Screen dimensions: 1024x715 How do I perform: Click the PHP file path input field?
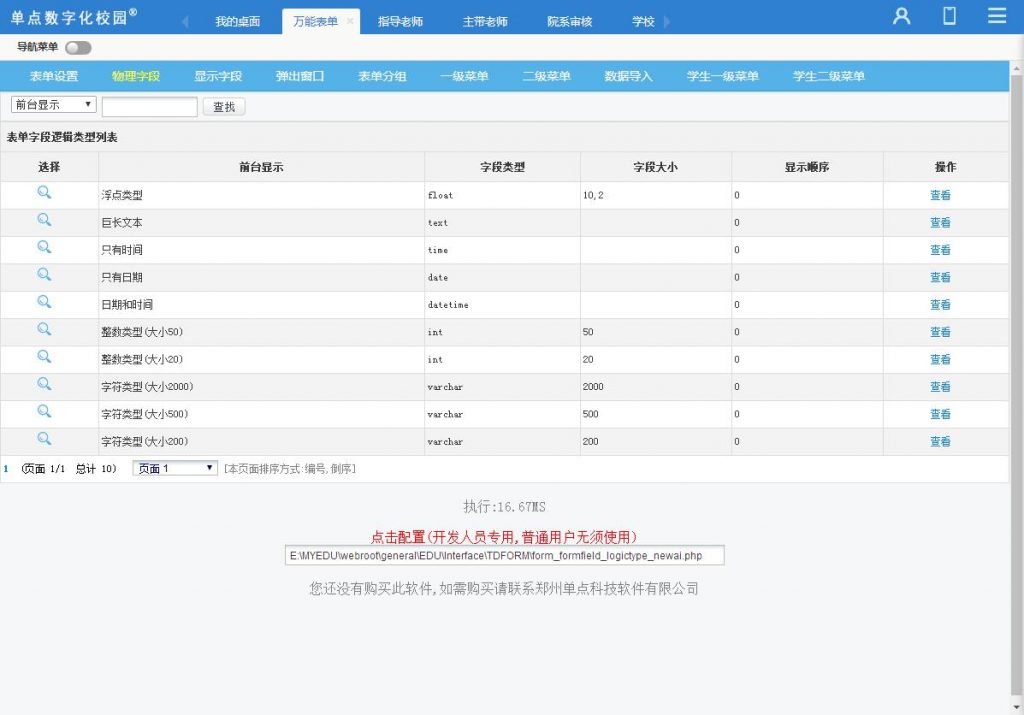tap(504, 556)
